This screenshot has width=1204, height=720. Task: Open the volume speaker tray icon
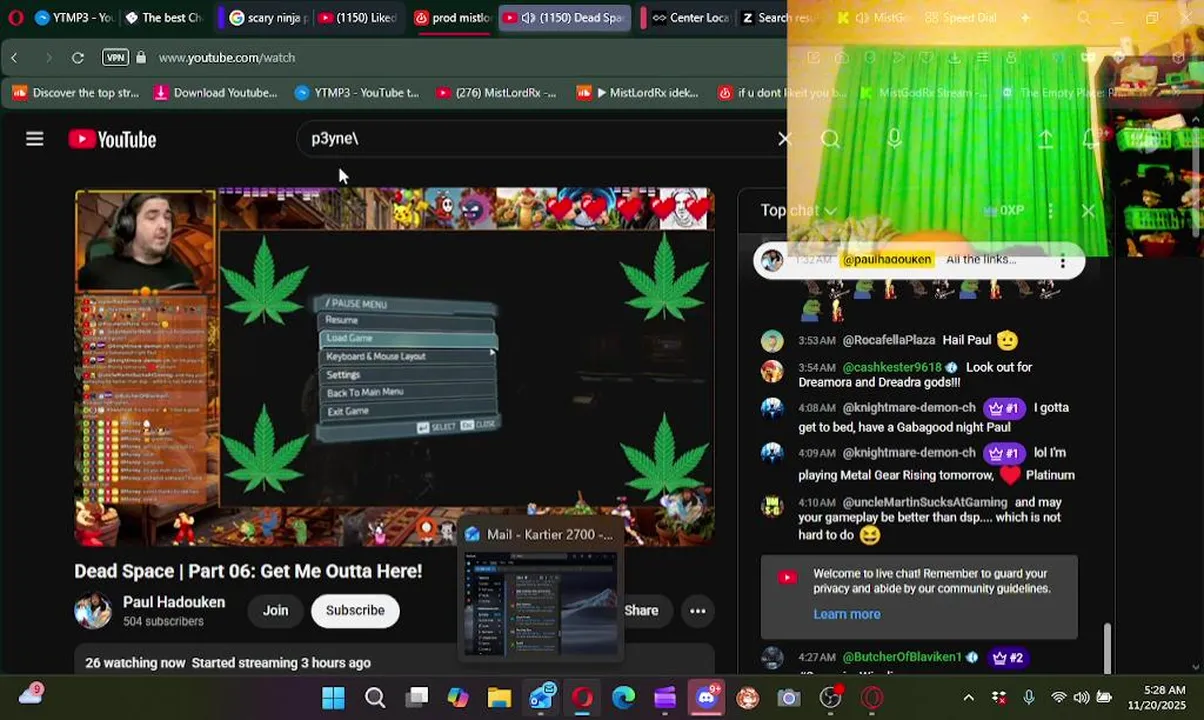(x=1081, y=697)
